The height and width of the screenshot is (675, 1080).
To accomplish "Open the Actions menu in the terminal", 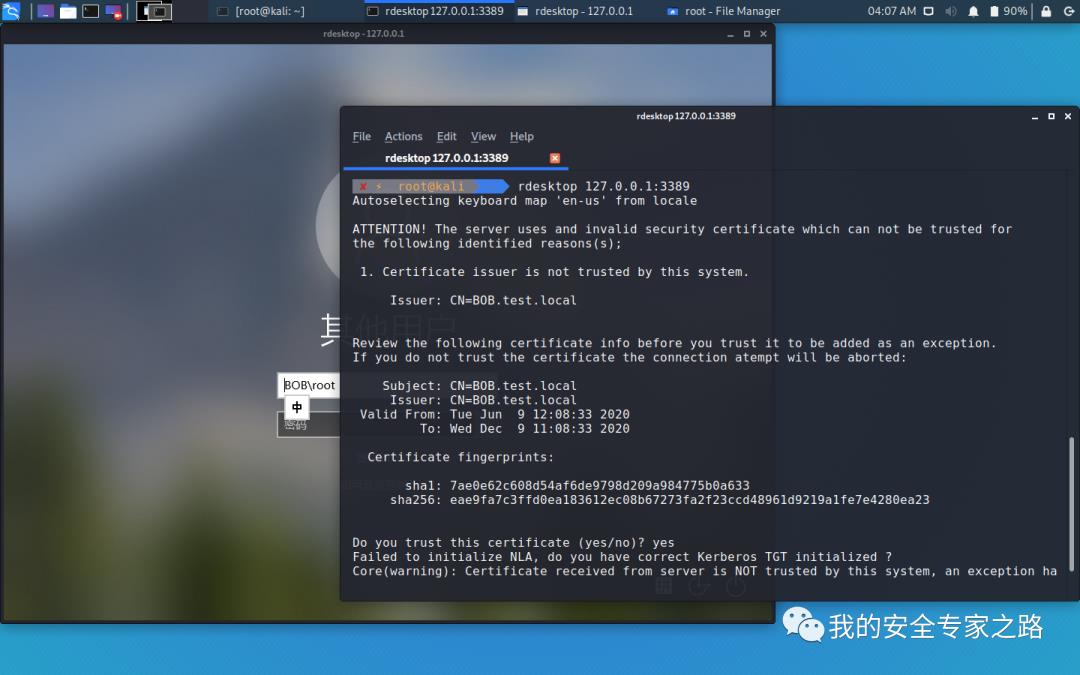I will pos(404,136).
